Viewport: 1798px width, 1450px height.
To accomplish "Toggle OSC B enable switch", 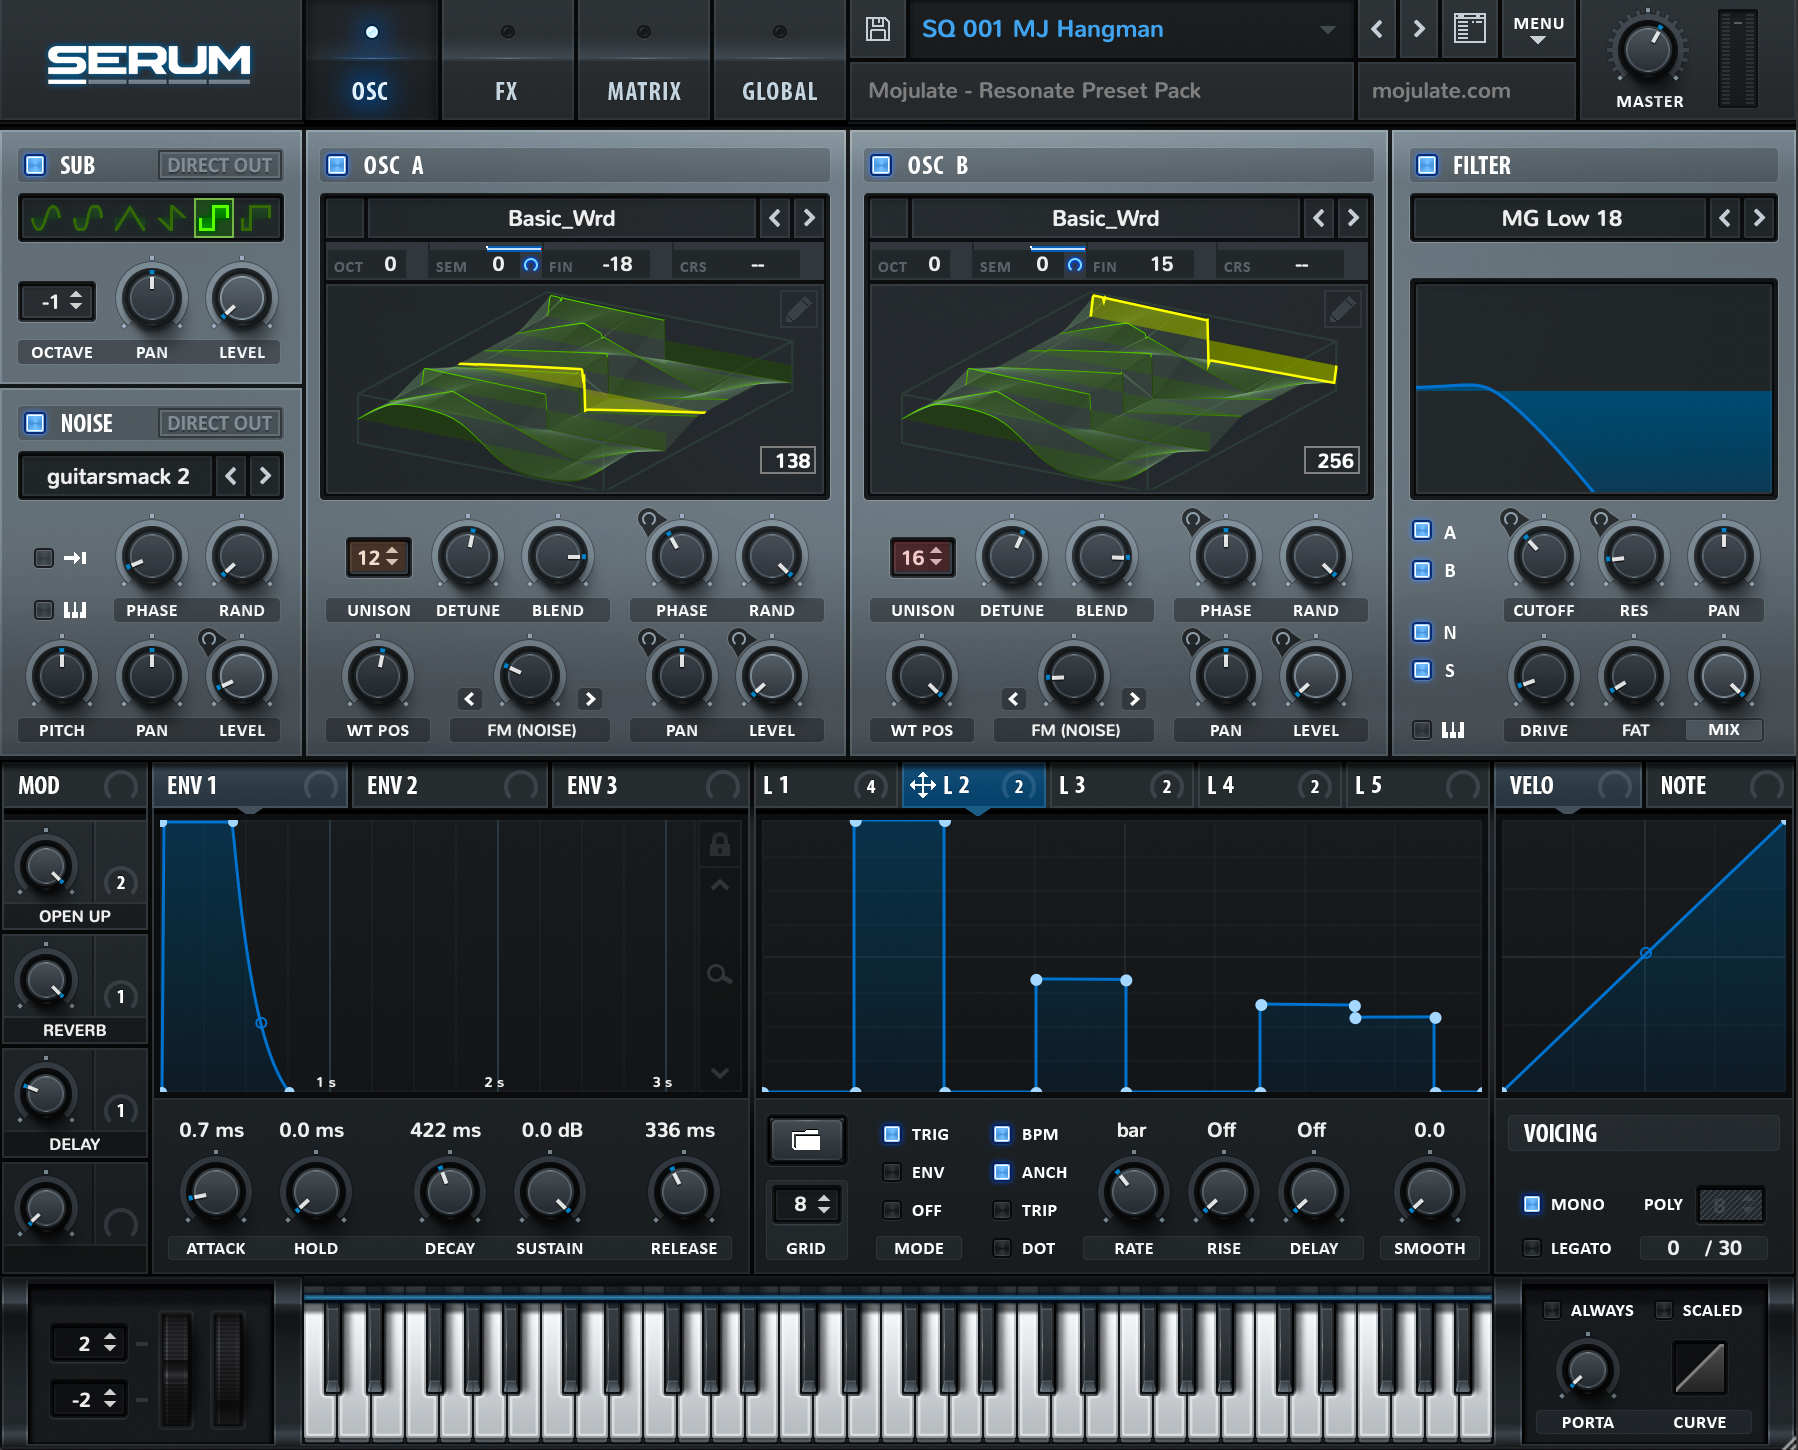I will [881, 165].
